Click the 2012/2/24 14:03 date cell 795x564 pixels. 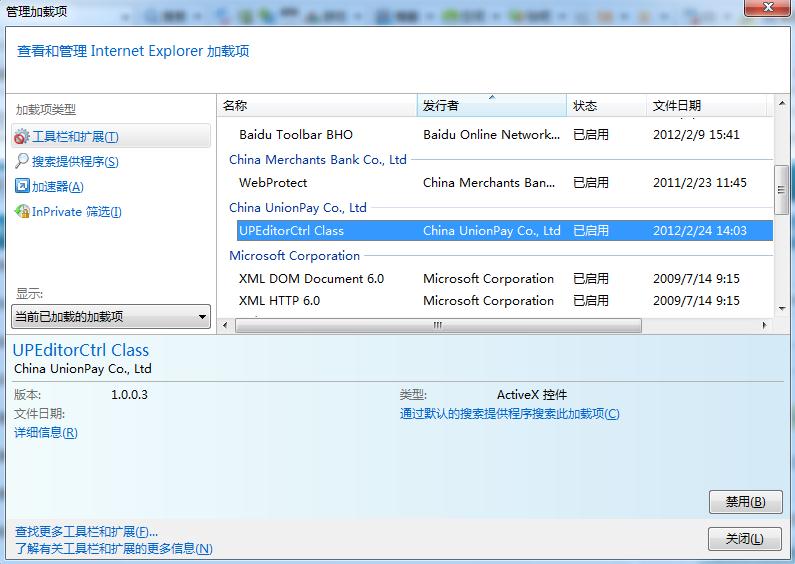[700, 230]
